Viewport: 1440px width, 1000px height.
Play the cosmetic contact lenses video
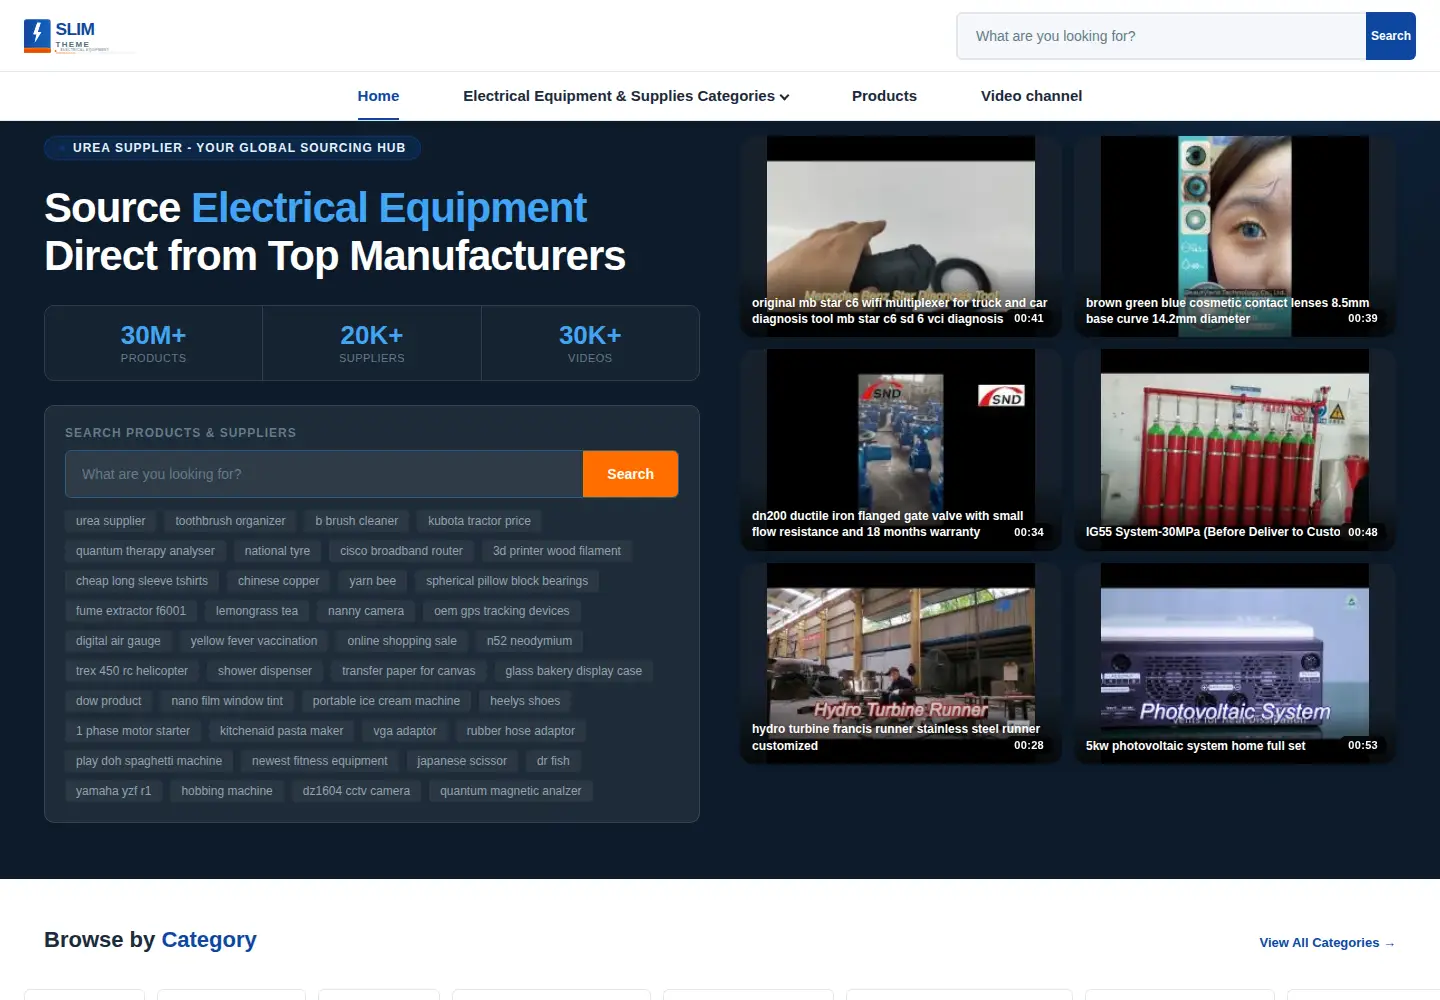point(1235,236)
